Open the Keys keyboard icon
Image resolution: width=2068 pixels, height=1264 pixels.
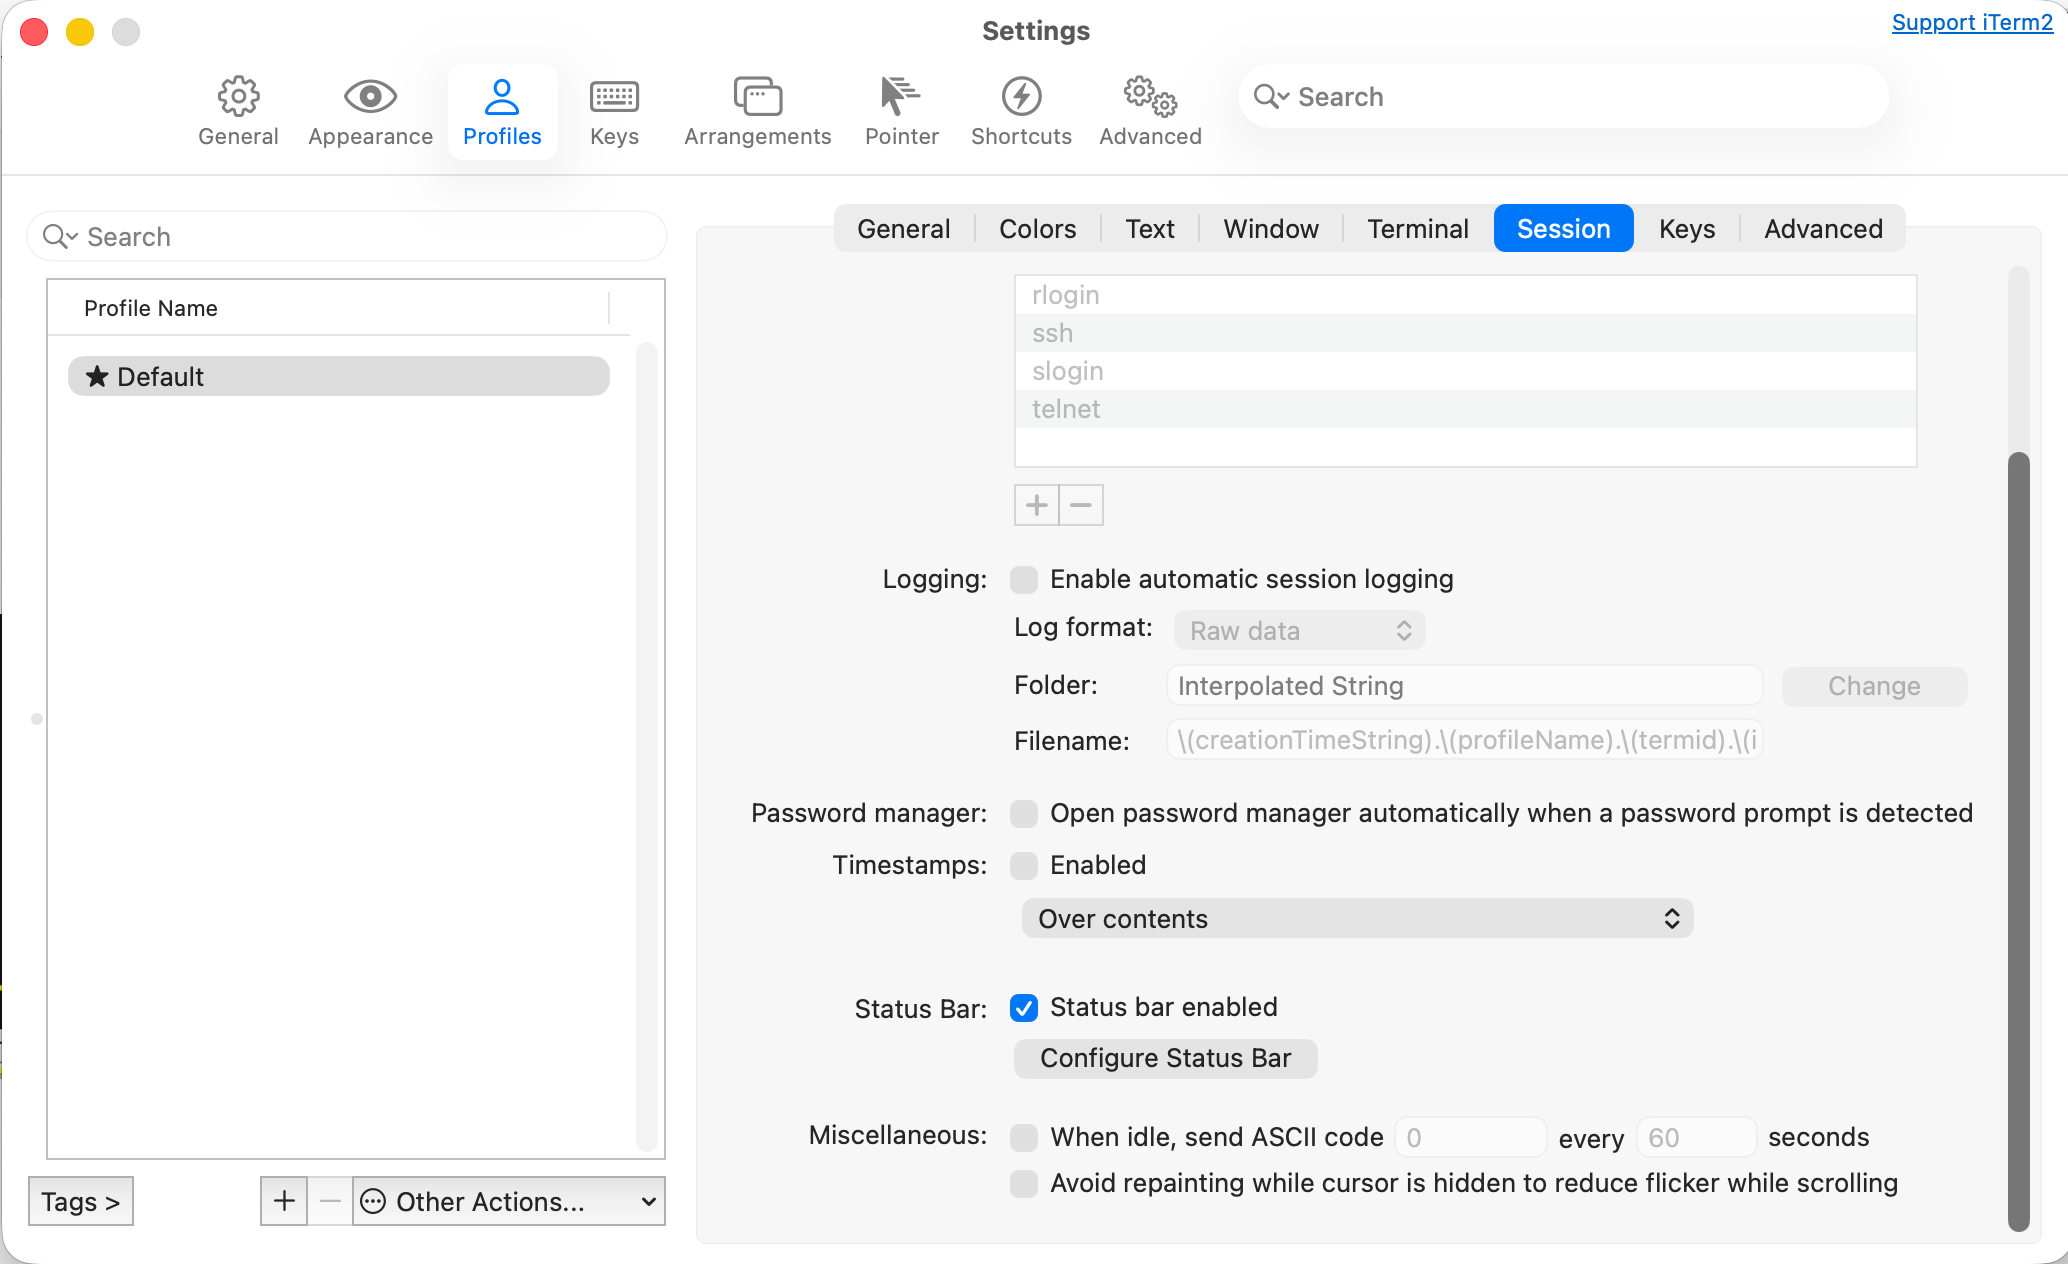(614, 97)
